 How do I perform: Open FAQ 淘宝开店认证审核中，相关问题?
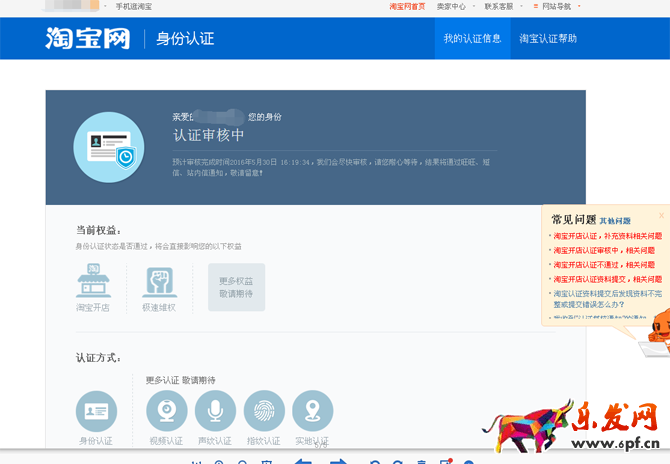pos(604,250)
